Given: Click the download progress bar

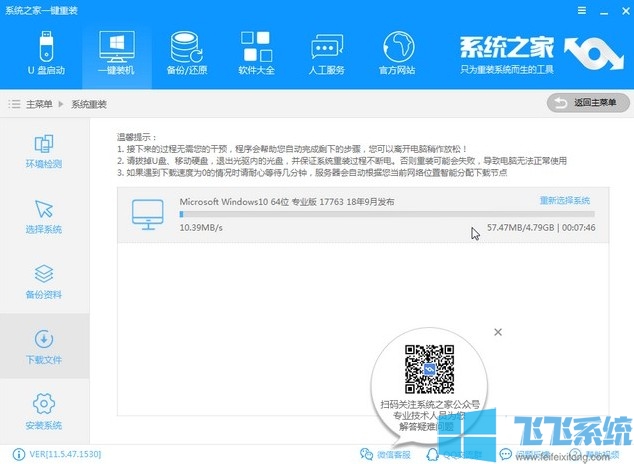Looking at the screenshot, I should click(387, 214).
